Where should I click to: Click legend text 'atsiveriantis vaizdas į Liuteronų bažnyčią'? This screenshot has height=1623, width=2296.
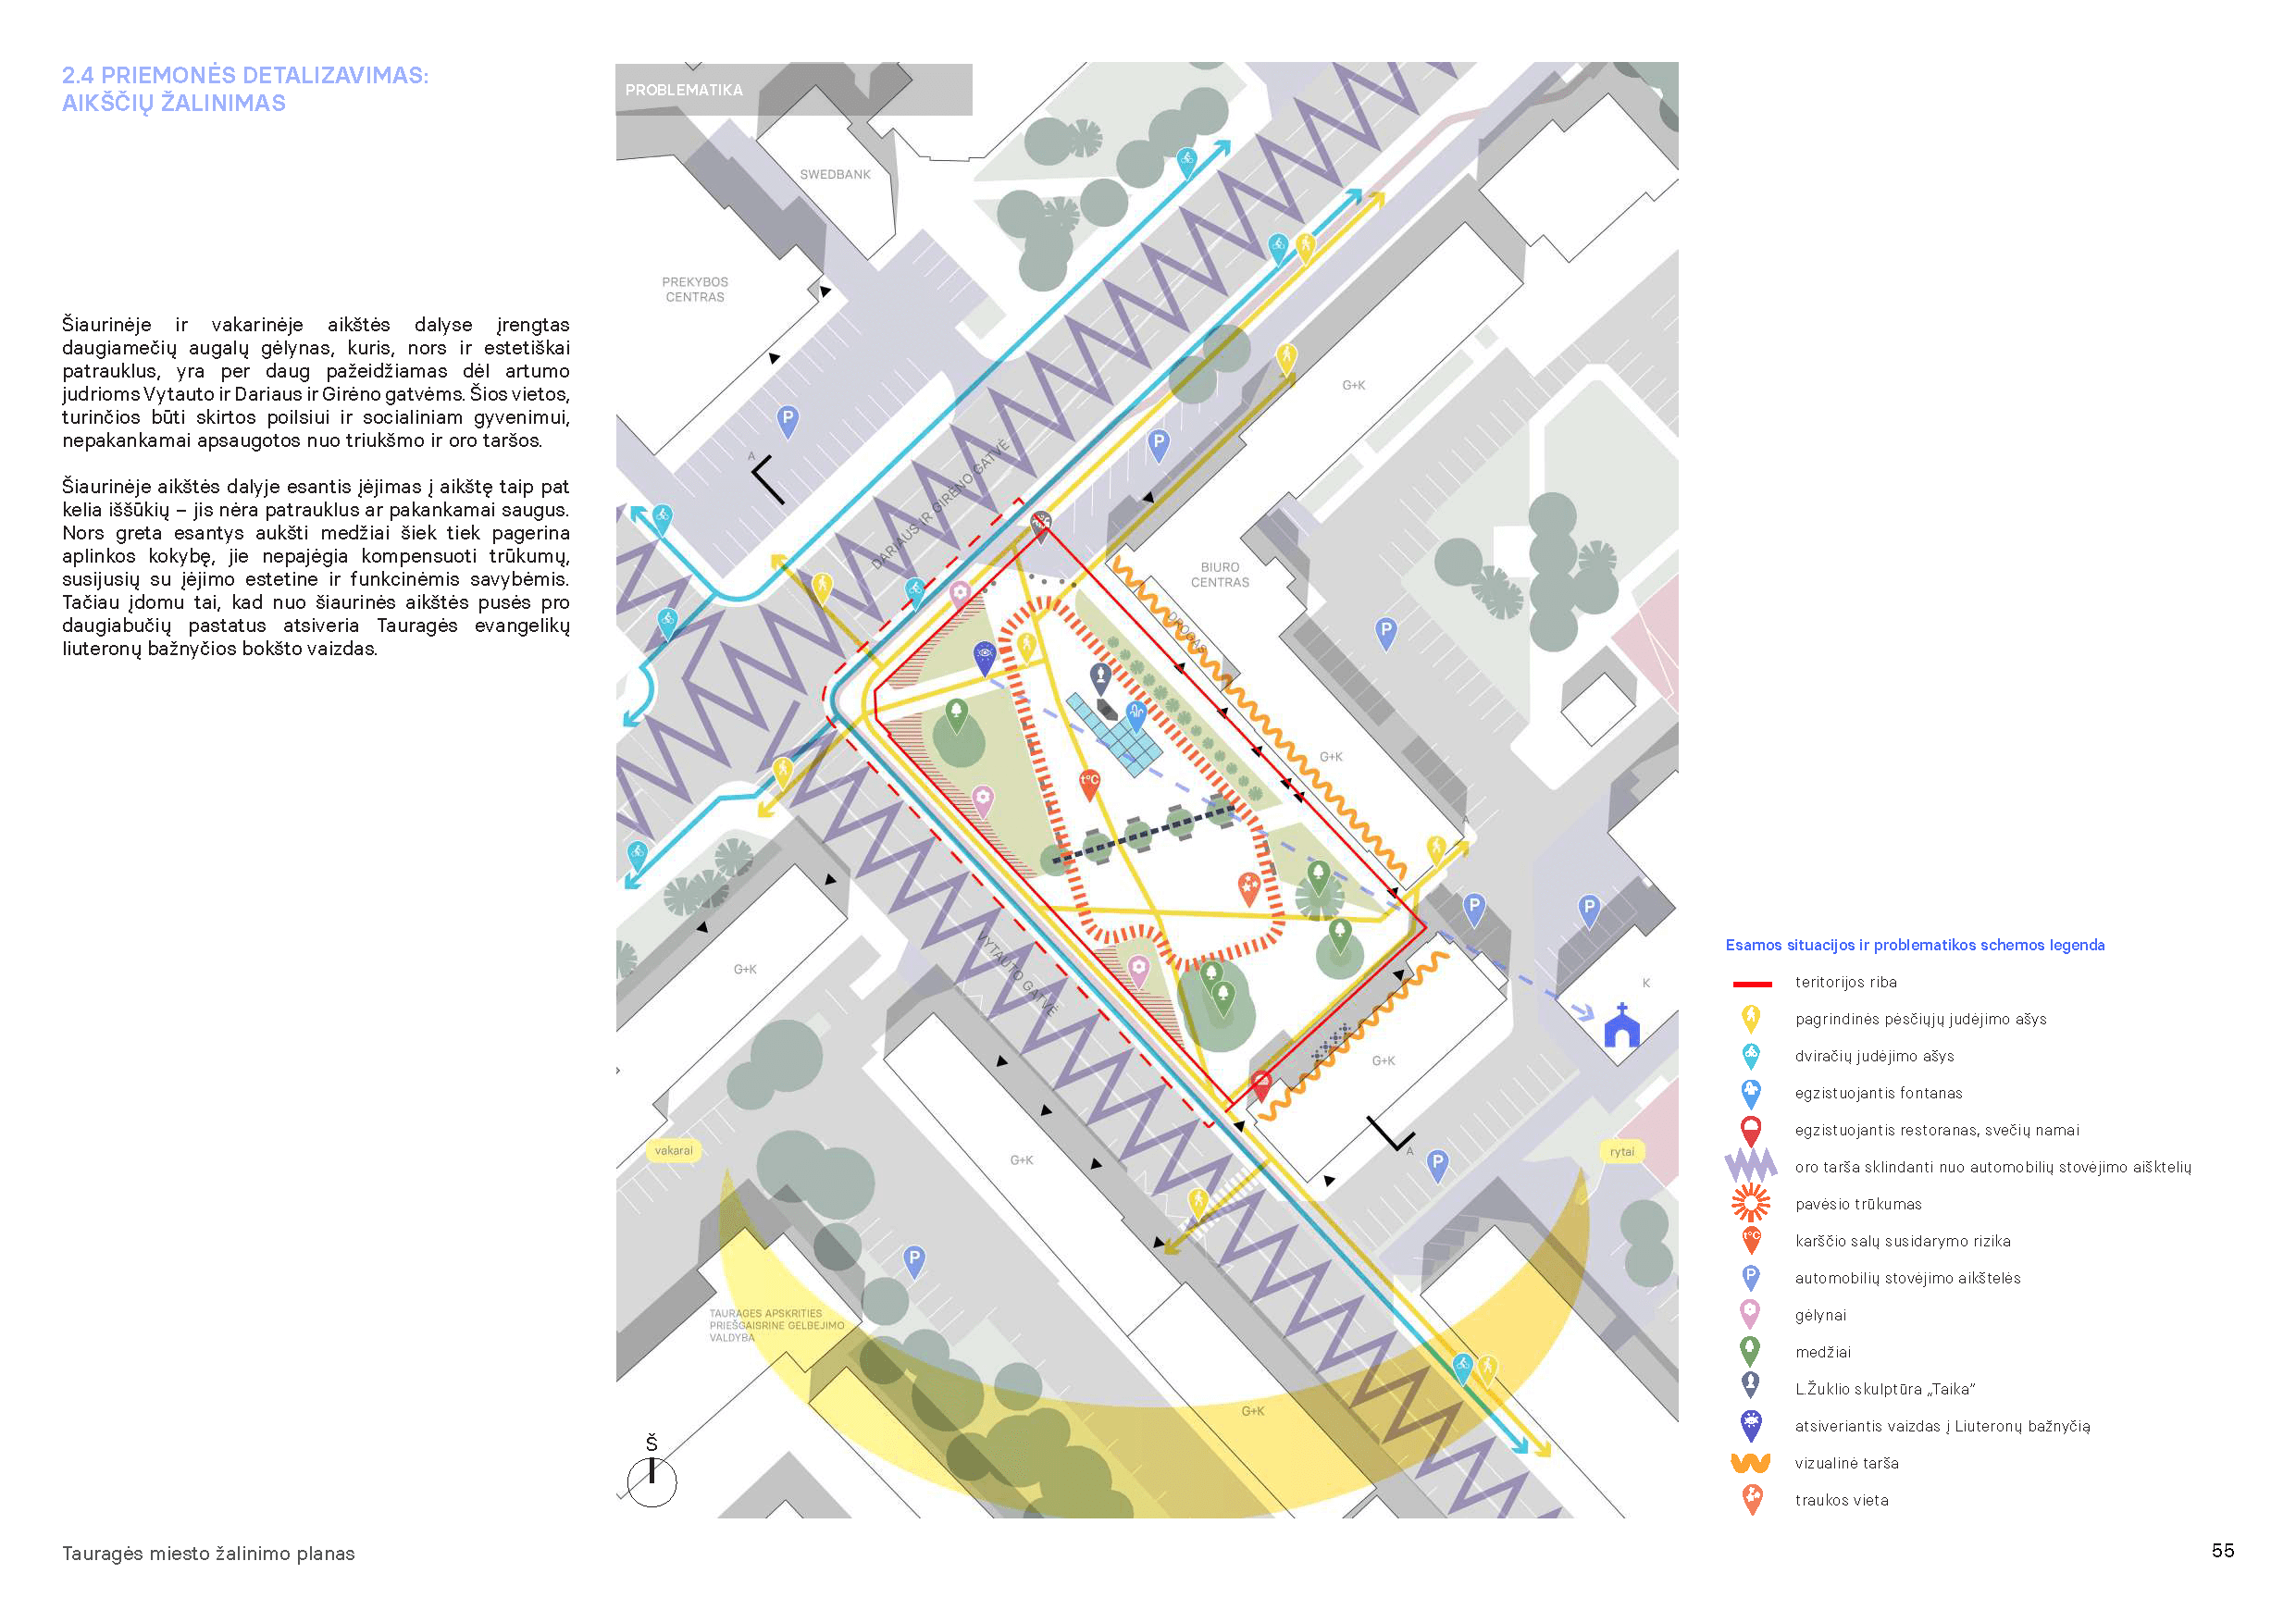point(1942,1426)
